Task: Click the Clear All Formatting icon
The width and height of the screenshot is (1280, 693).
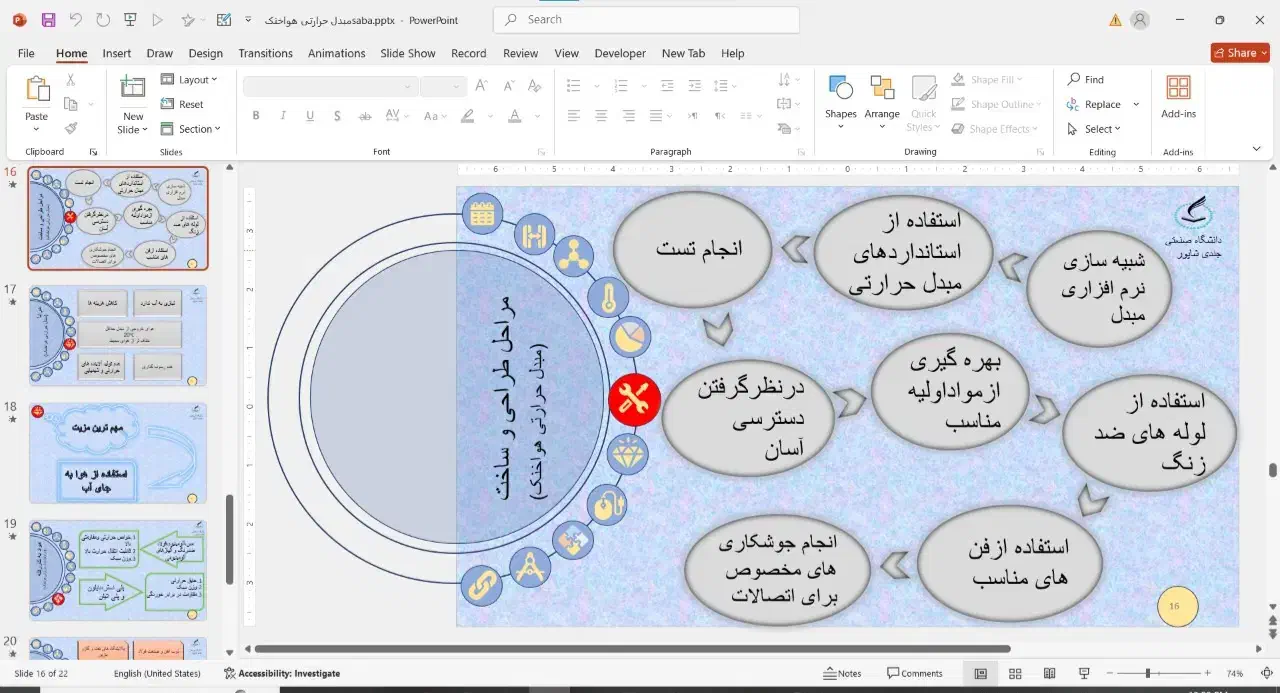Action: [x=534, y=85]
